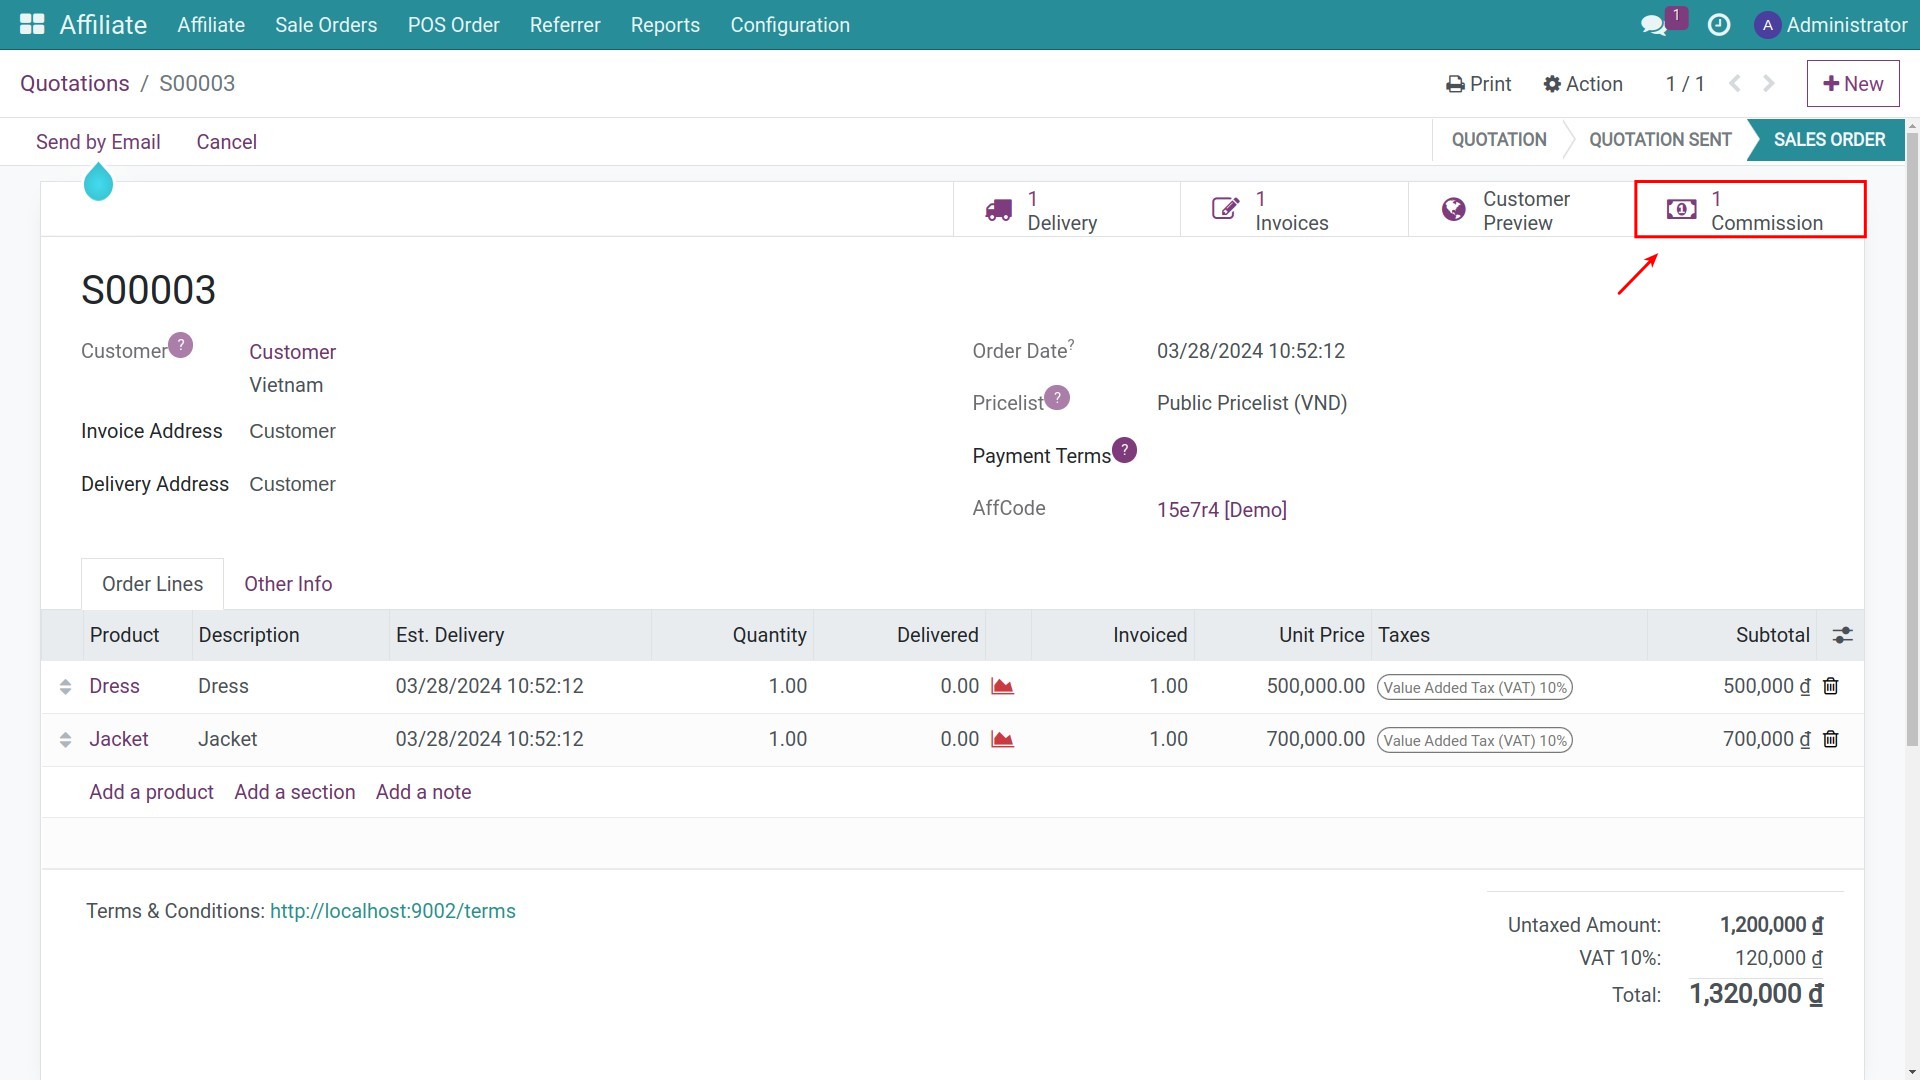This screenshot has height=1080, width=1920.
Task: Create a New record
Action: 1853,84
